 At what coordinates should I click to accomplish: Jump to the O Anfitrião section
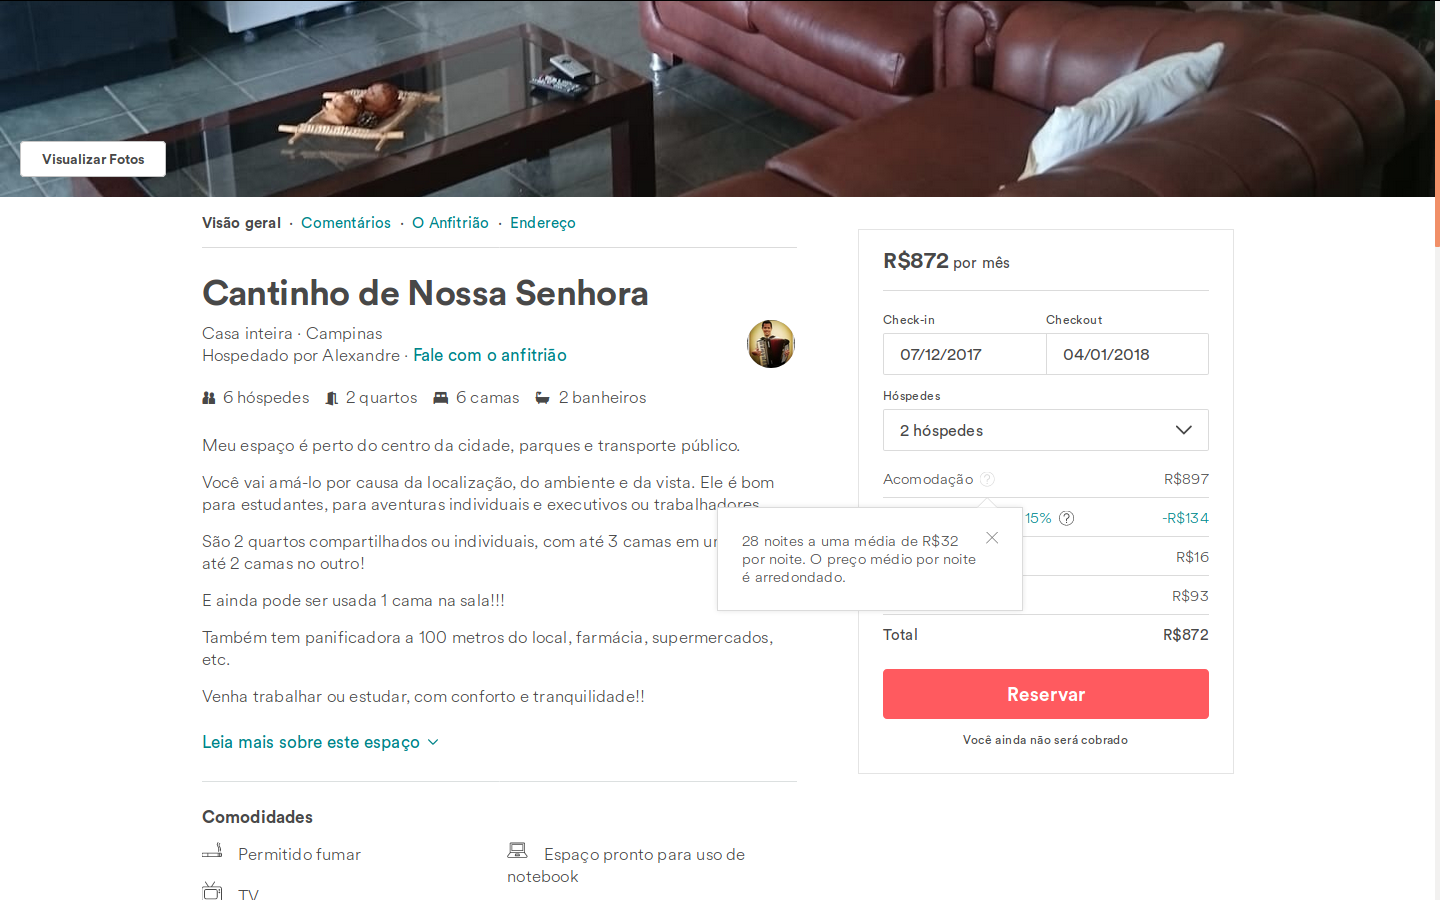[x=450, y=223]
